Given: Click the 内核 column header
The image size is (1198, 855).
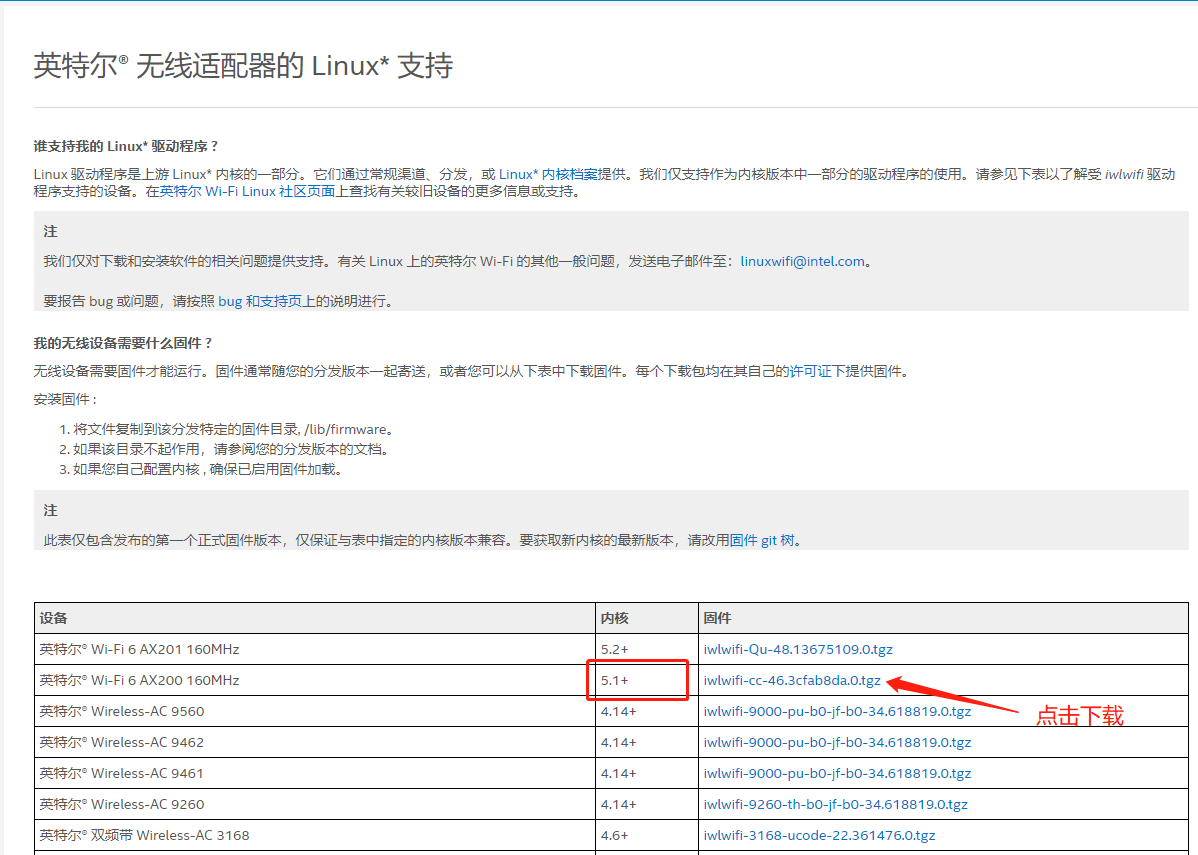Looking at the screenshot, I should [646, 618].
